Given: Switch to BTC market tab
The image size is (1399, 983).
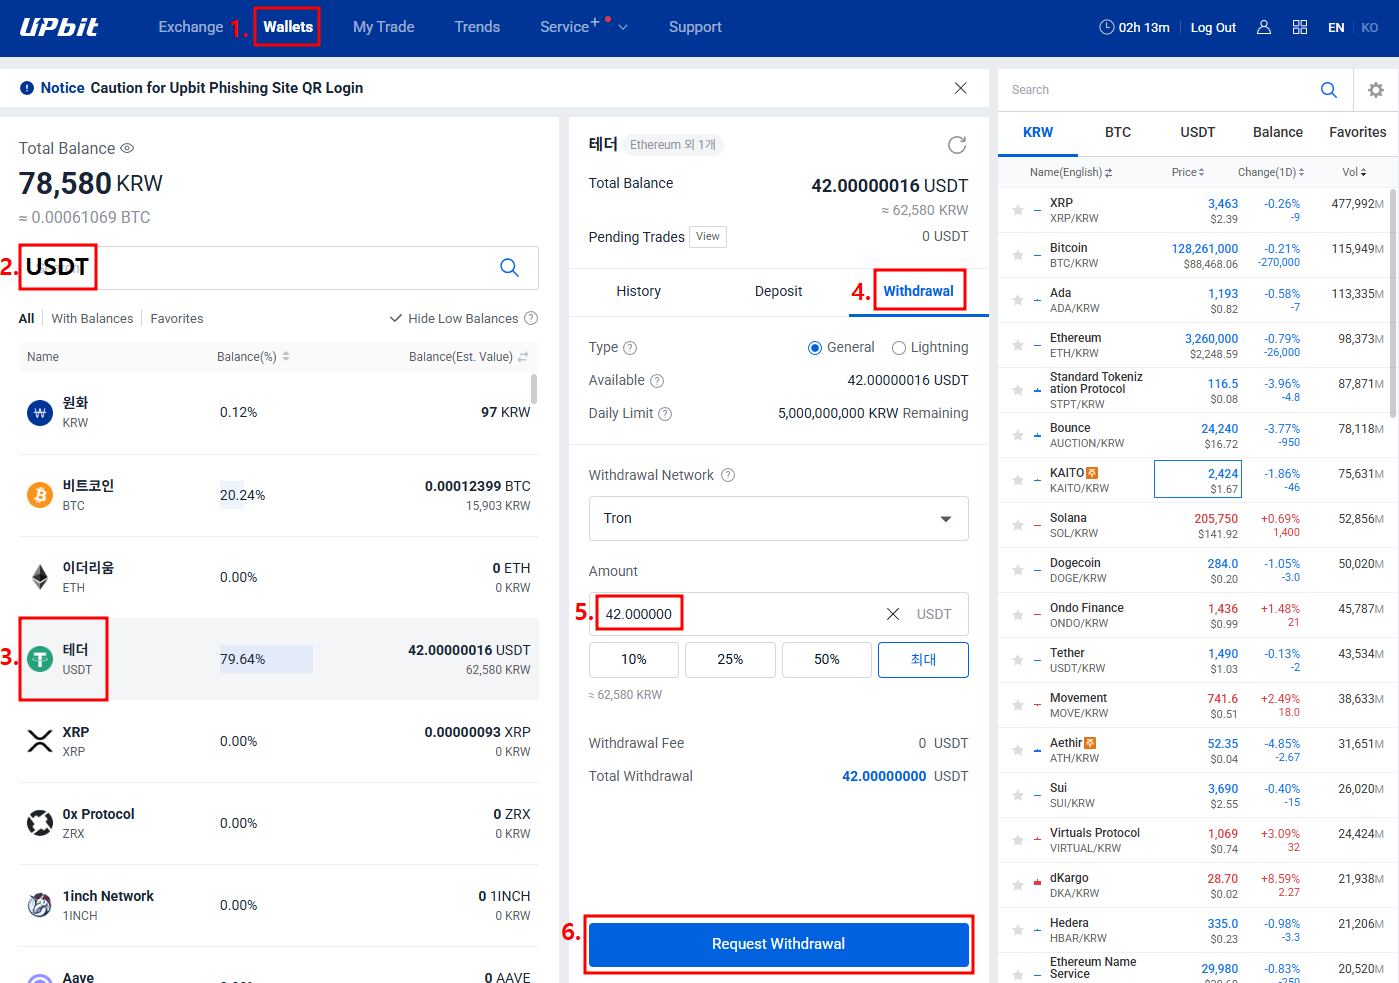Looking at the screenshot, I should coord(1117,132).
